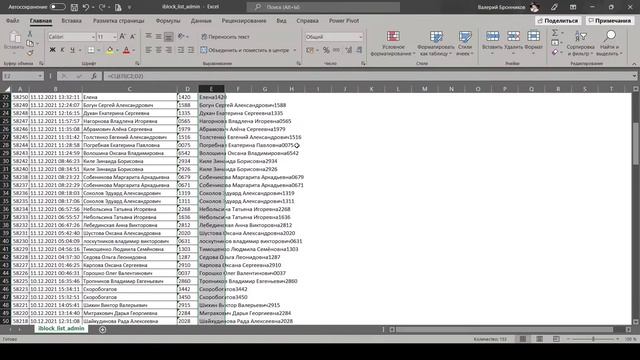
Task: Click Объединить и поместить в центре
Action: point(245,50)
